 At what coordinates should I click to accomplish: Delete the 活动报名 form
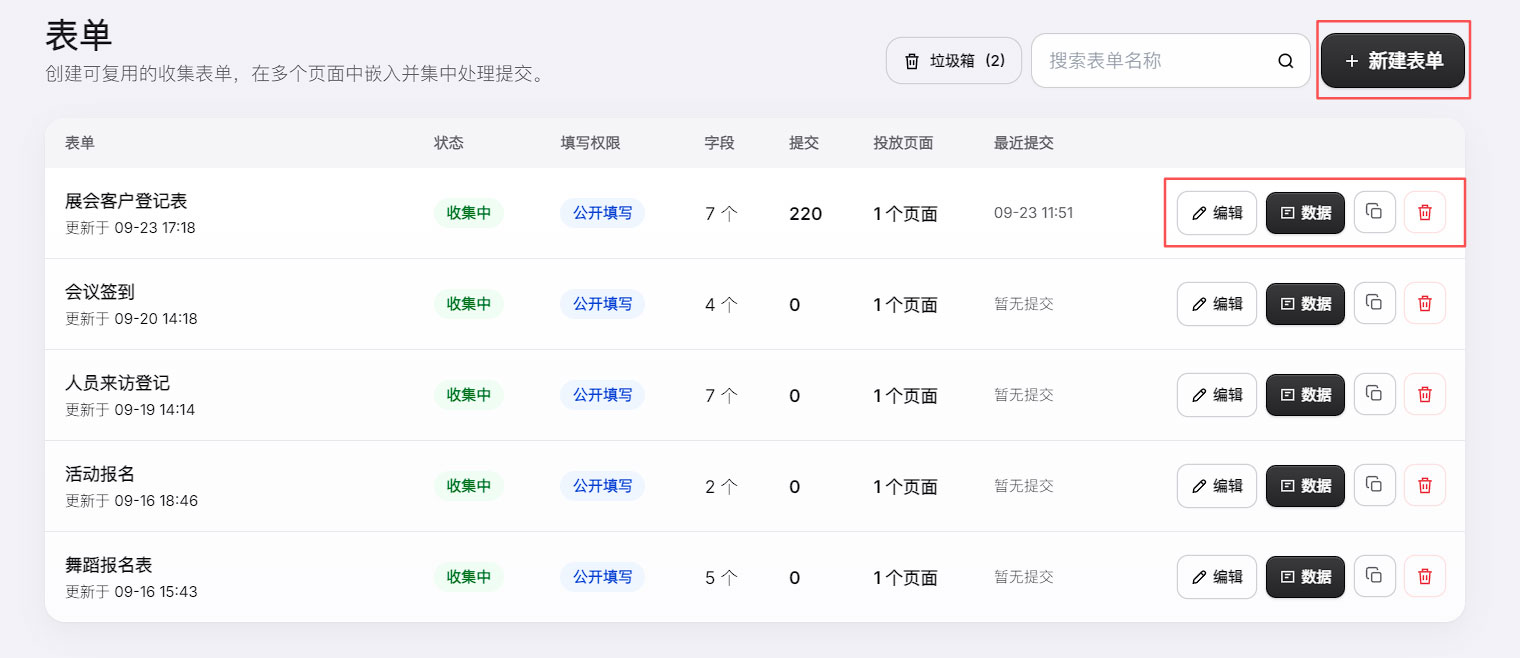pyautogui.click(x=1425, y=485)
